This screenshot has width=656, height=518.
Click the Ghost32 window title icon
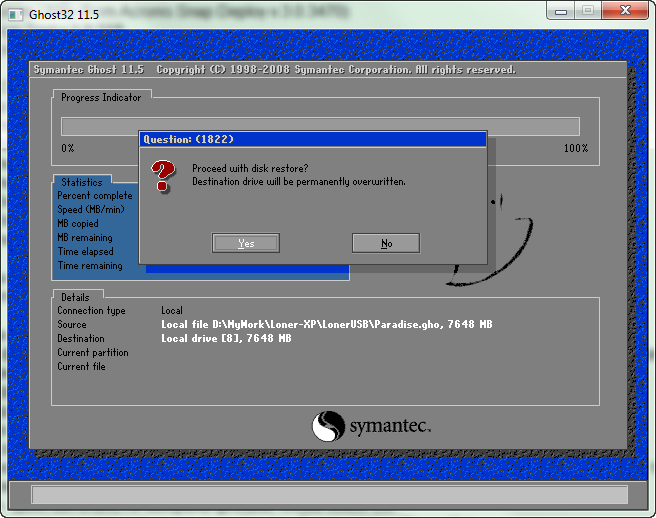15,13
